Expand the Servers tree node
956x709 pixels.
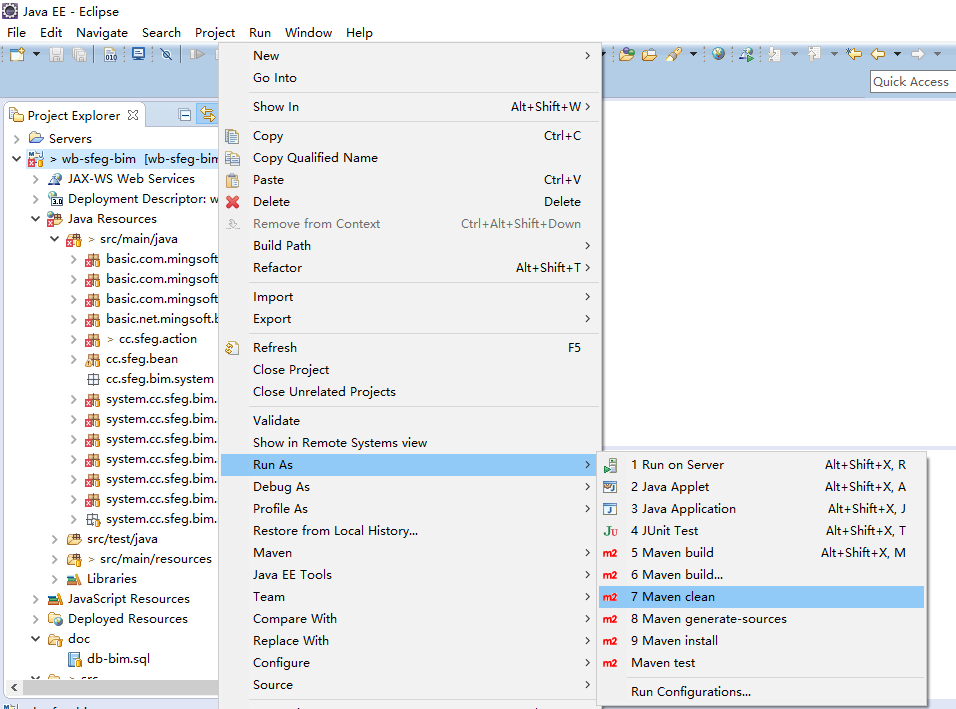point(16,139)
